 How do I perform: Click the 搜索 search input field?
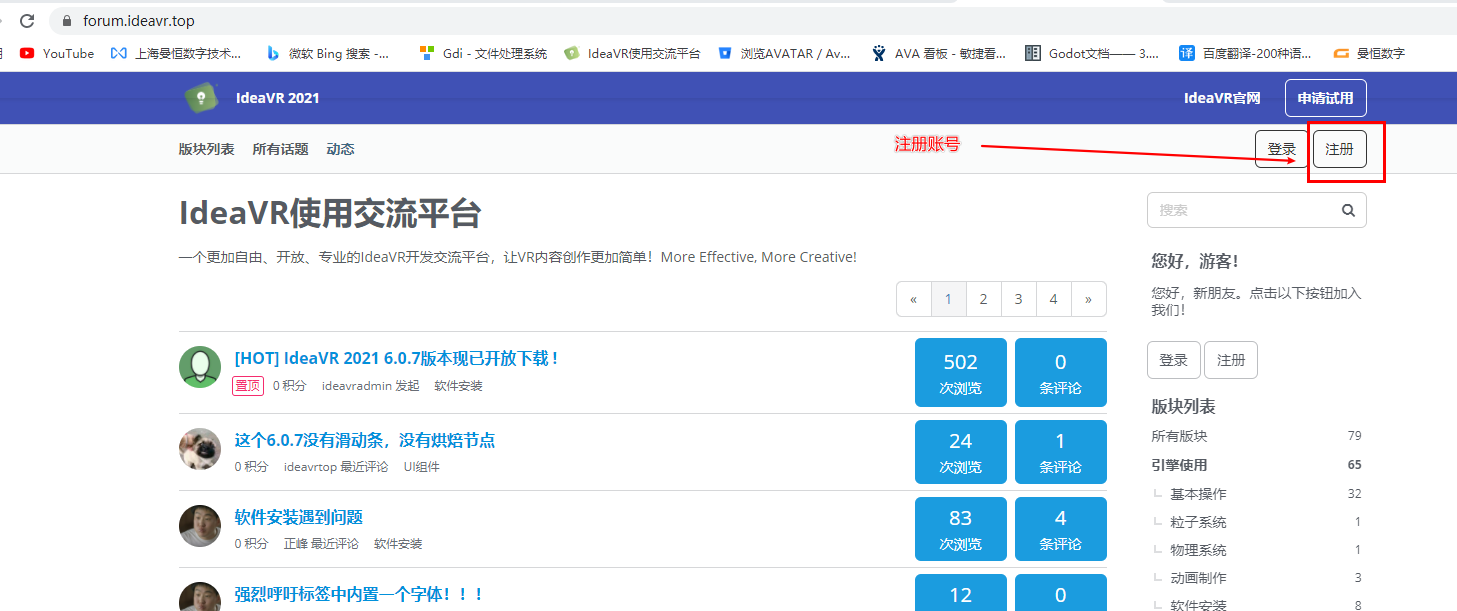pyautogui.click(x=1240, y=210)
